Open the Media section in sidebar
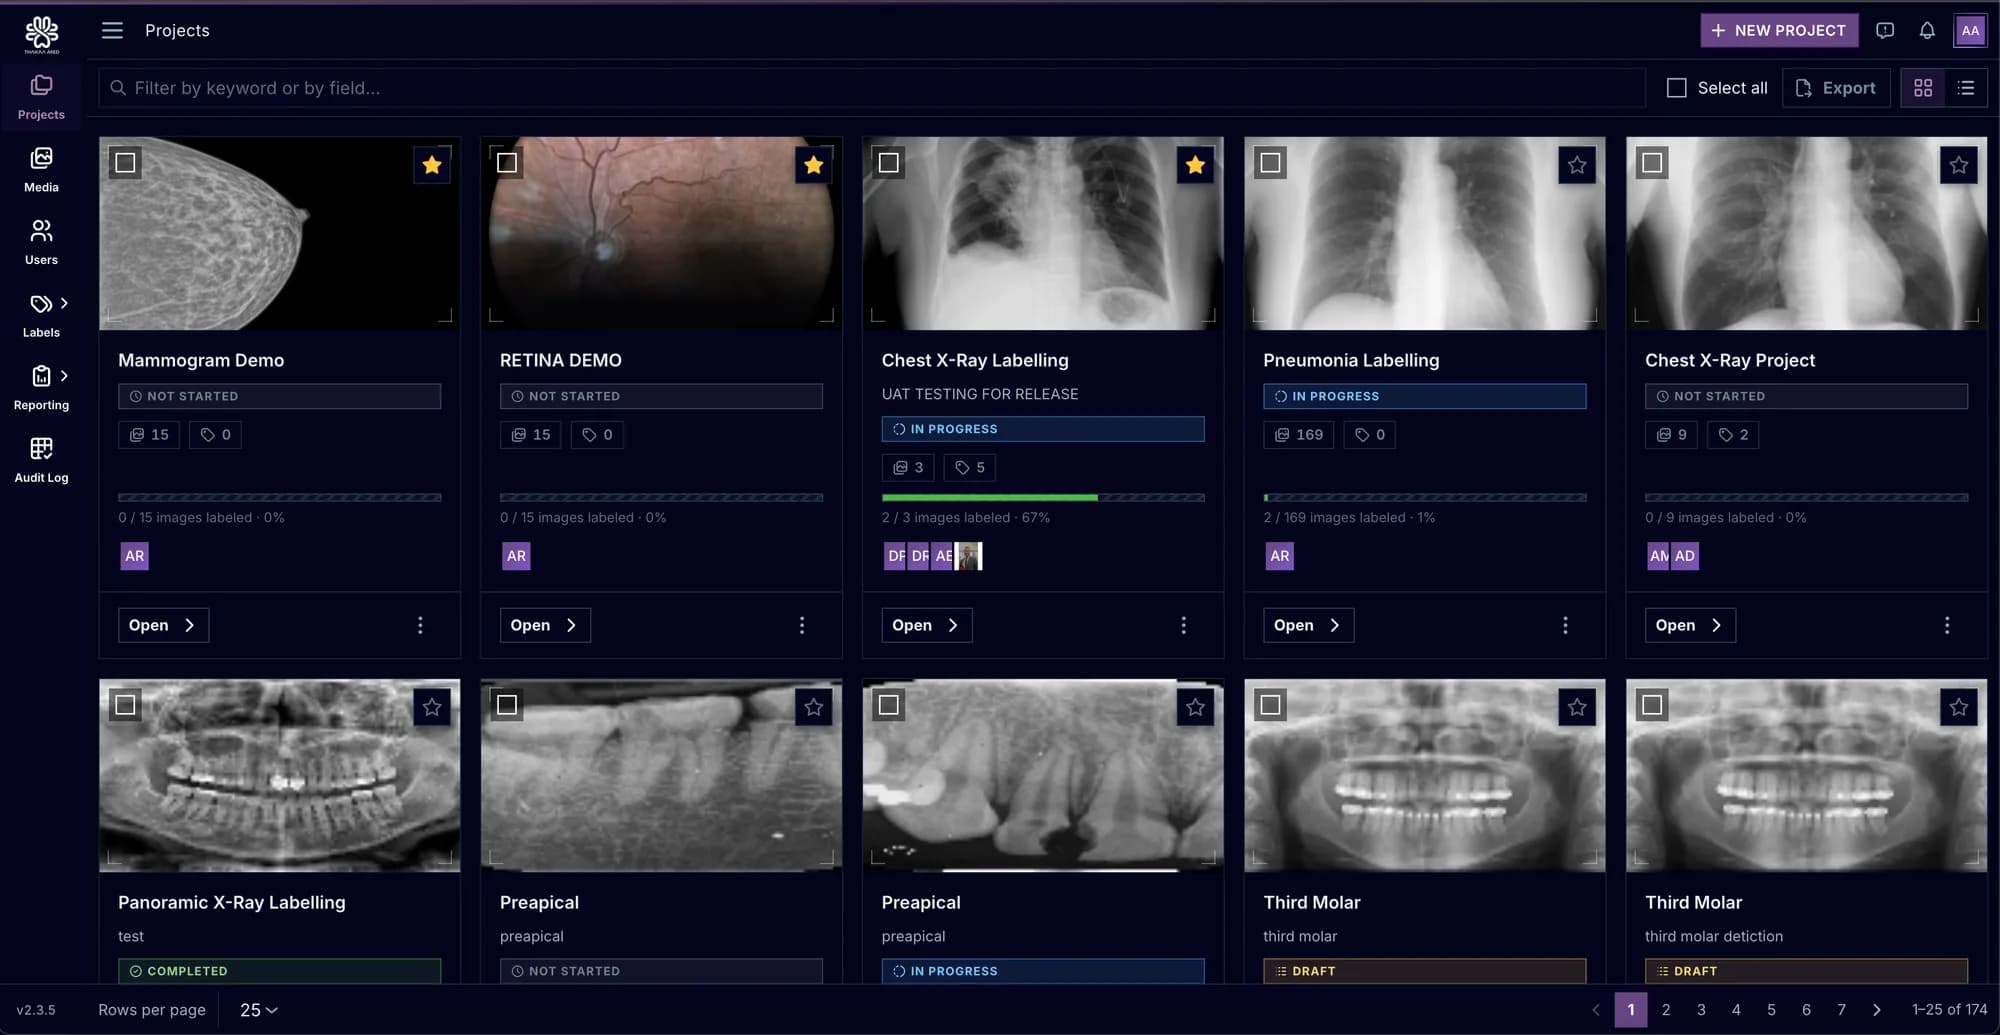The width and height of the screenshot is (2000, 1035). pos(41,170)
